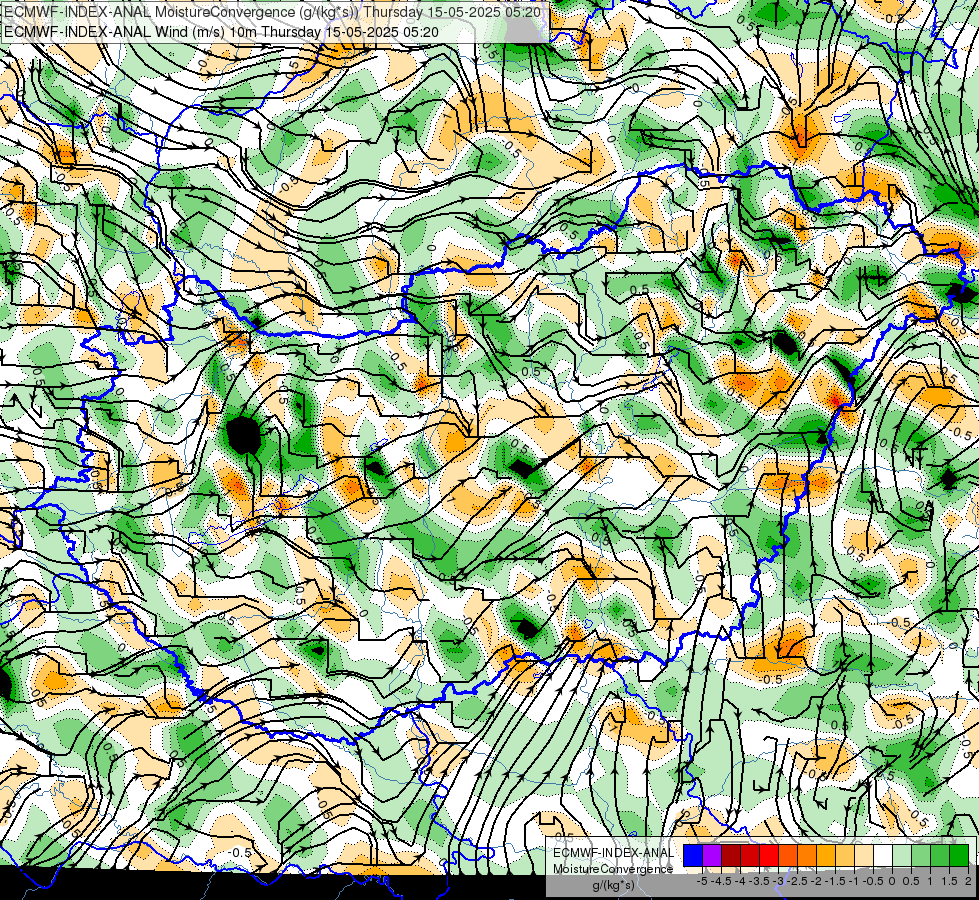Image resolution: width=979 pixels, height=900 pixels.
Task: Choose legend swatch between -1 and -0.5
Action: coord(864,856)
